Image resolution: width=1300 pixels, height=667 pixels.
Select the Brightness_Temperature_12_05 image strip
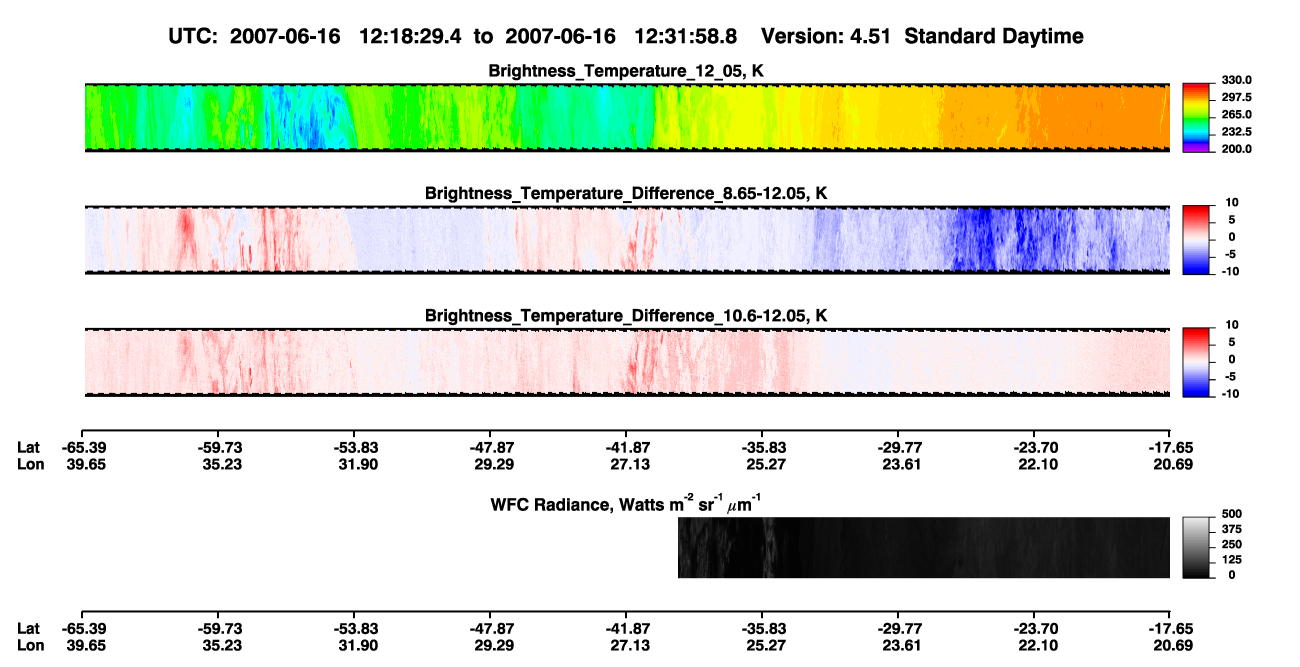point(626,118)
